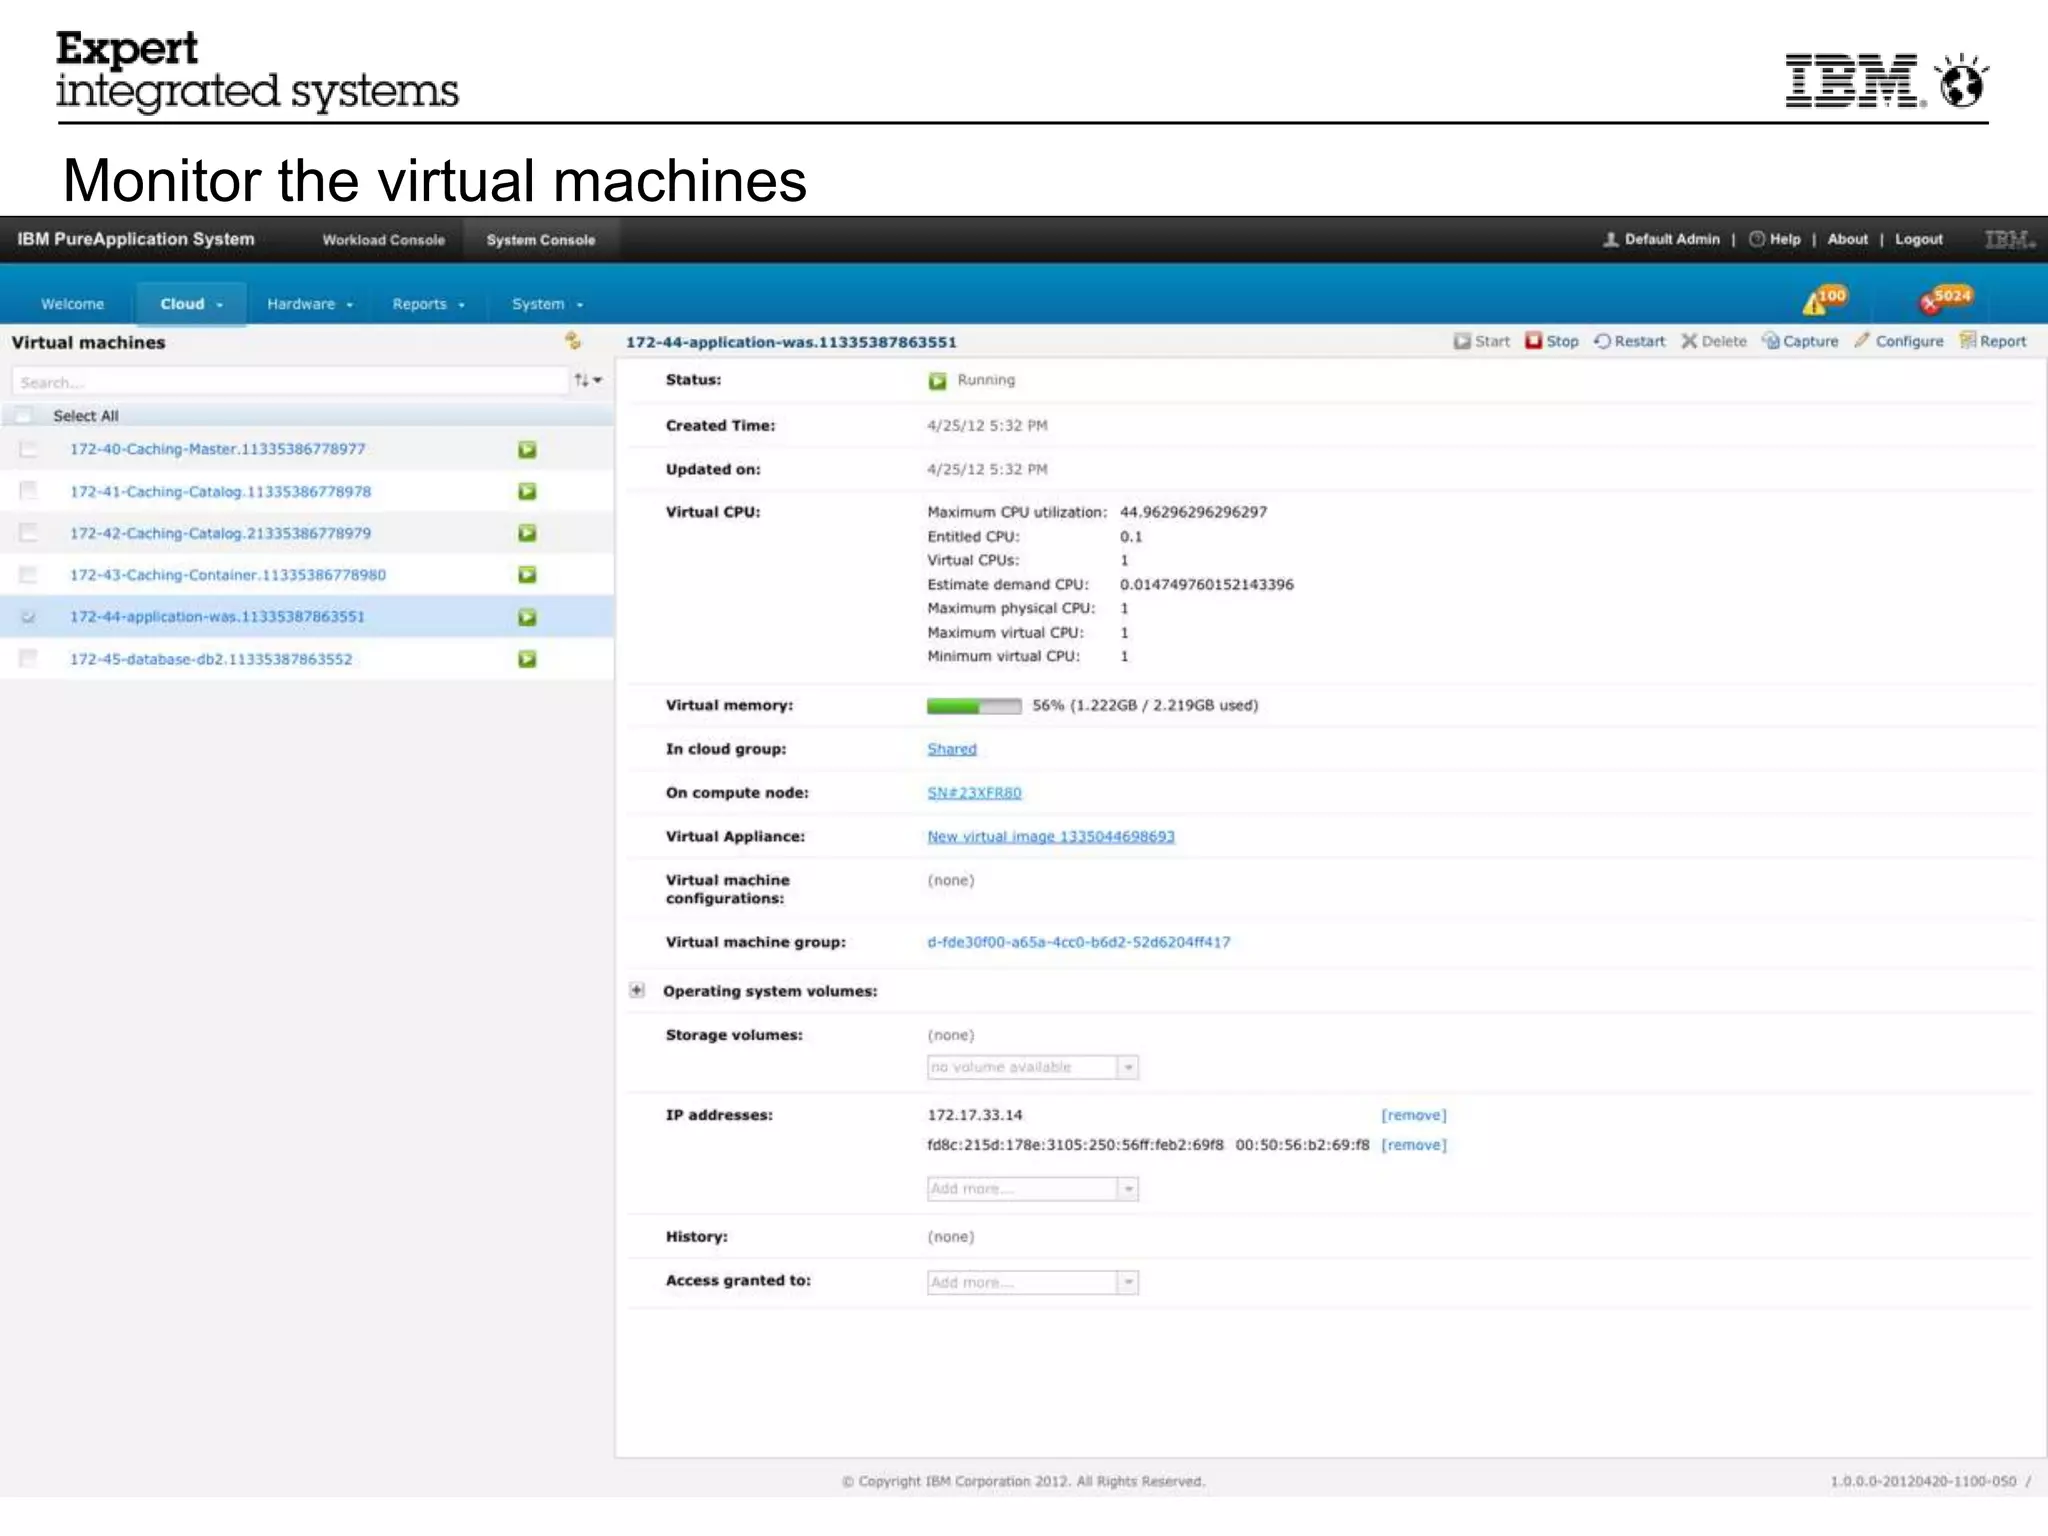The width and height of the screenshot is (2048, 1536).
Task: Click running status icon for 172-41-Caching-Catalog
Action: coord(527,491)
